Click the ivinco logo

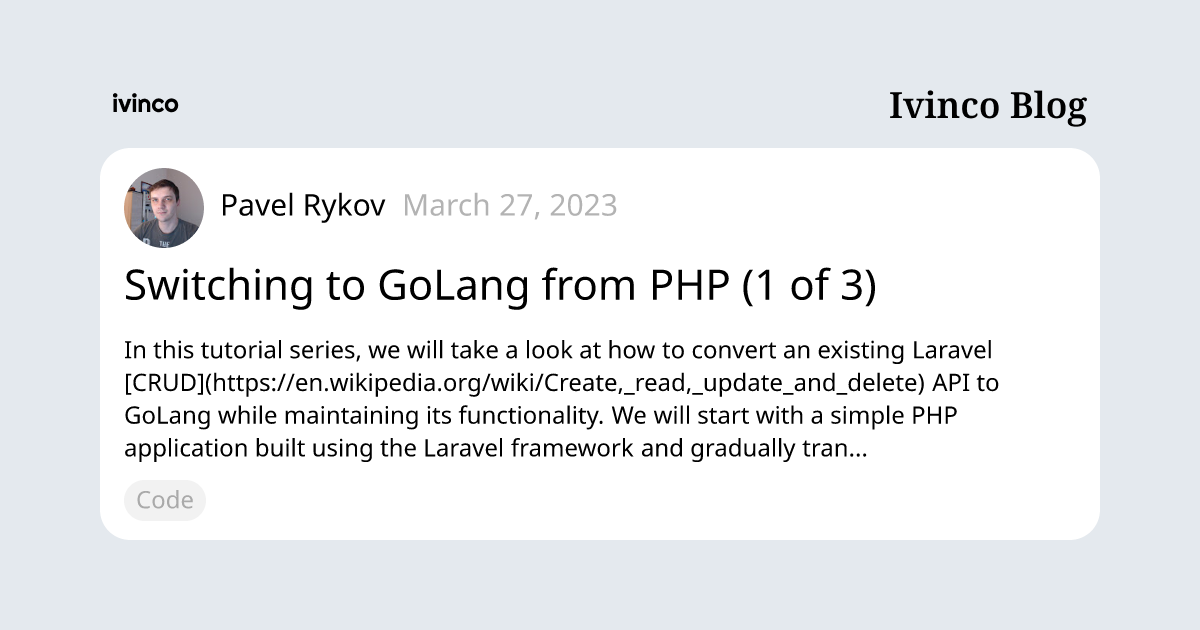coord(145,103)
